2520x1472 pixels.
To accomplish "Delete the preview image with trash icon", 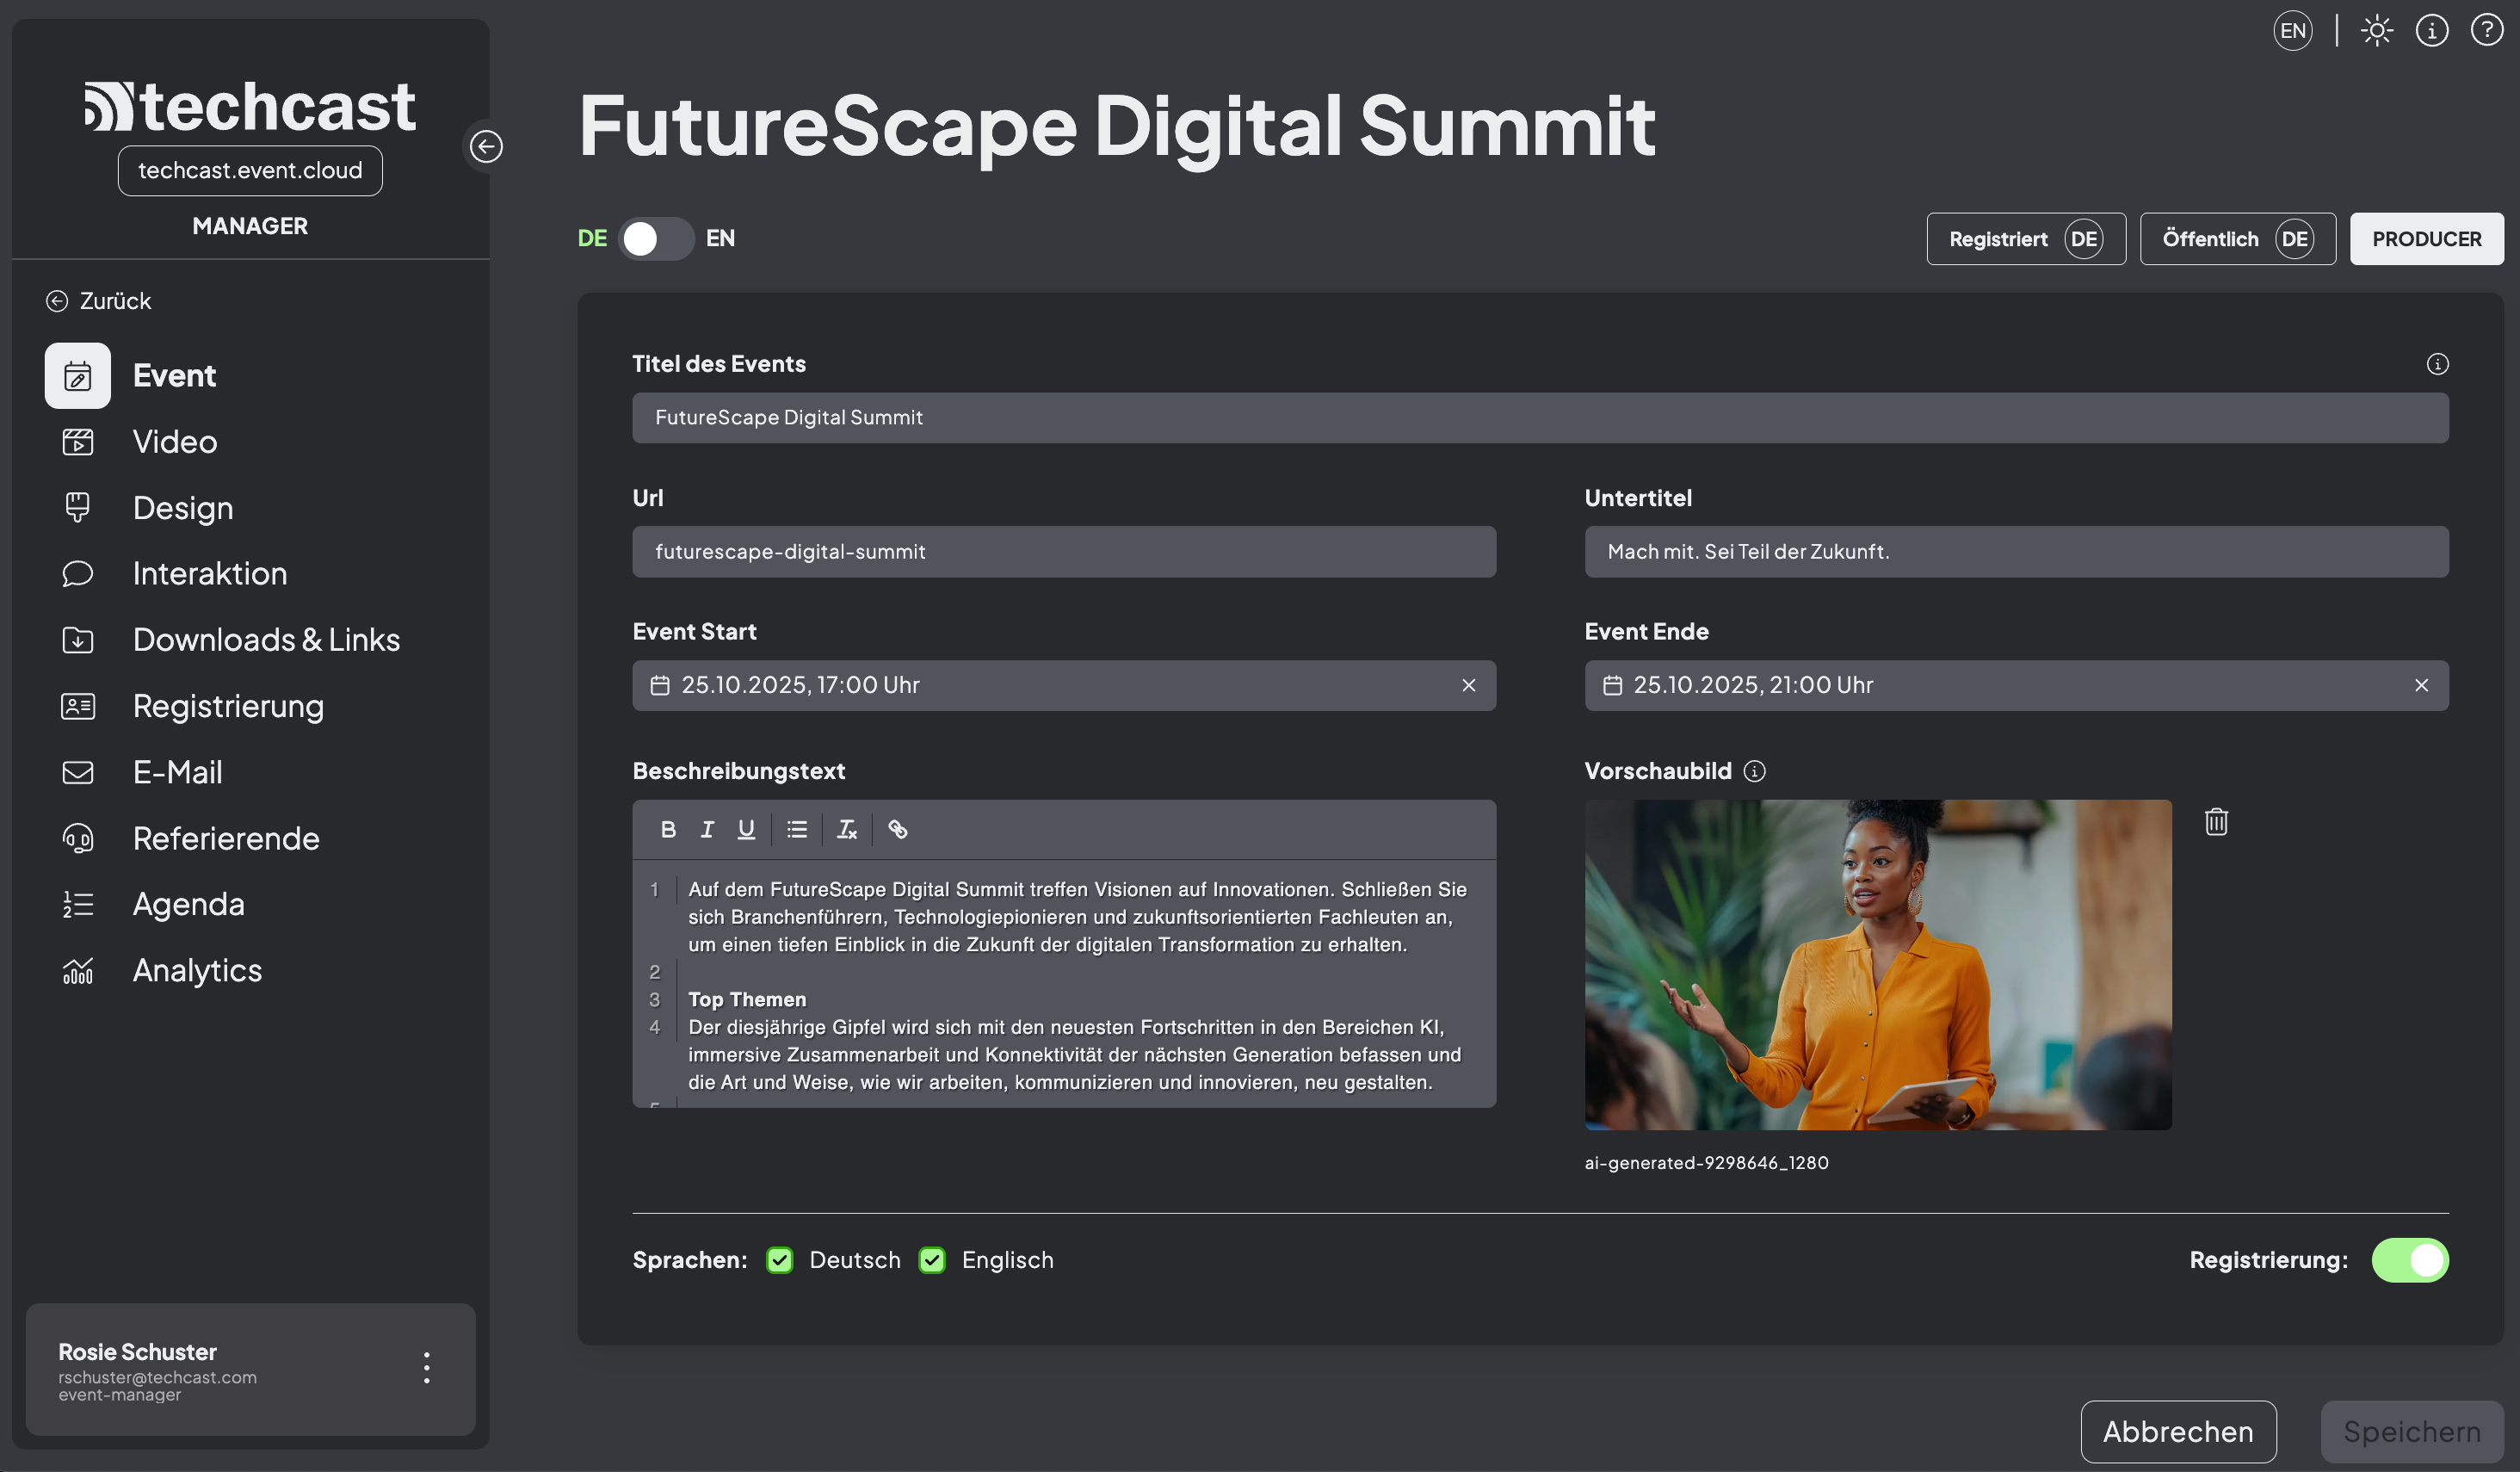I will [2215, 822].
